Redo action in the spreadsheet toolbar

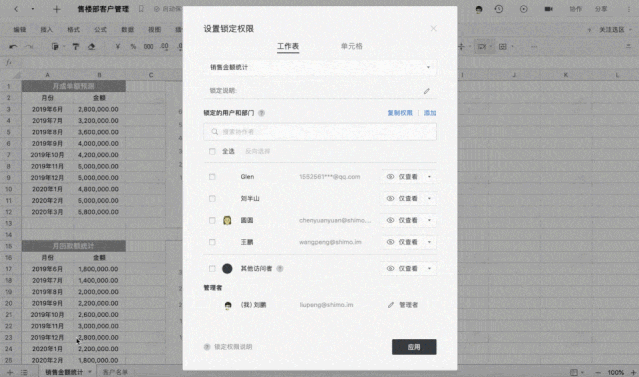tap(29, 47)
